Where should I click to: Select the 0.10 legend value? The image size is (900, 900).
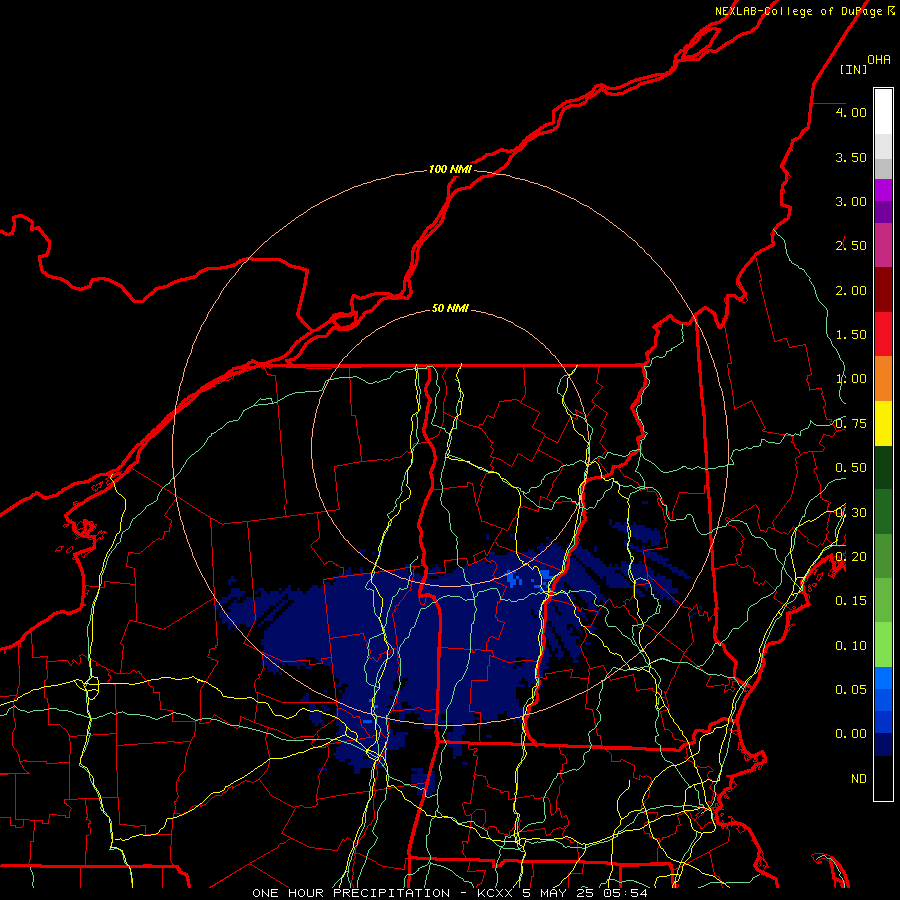[851, 646]
